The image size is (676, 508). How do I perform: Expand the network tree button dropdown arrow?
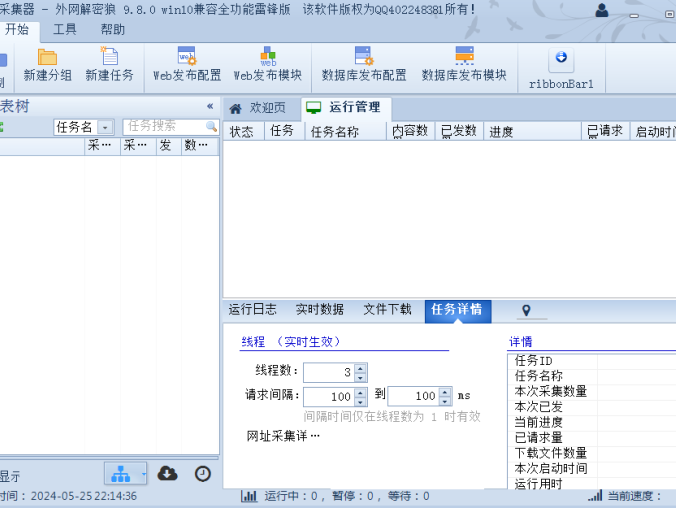tap(145, 473)
